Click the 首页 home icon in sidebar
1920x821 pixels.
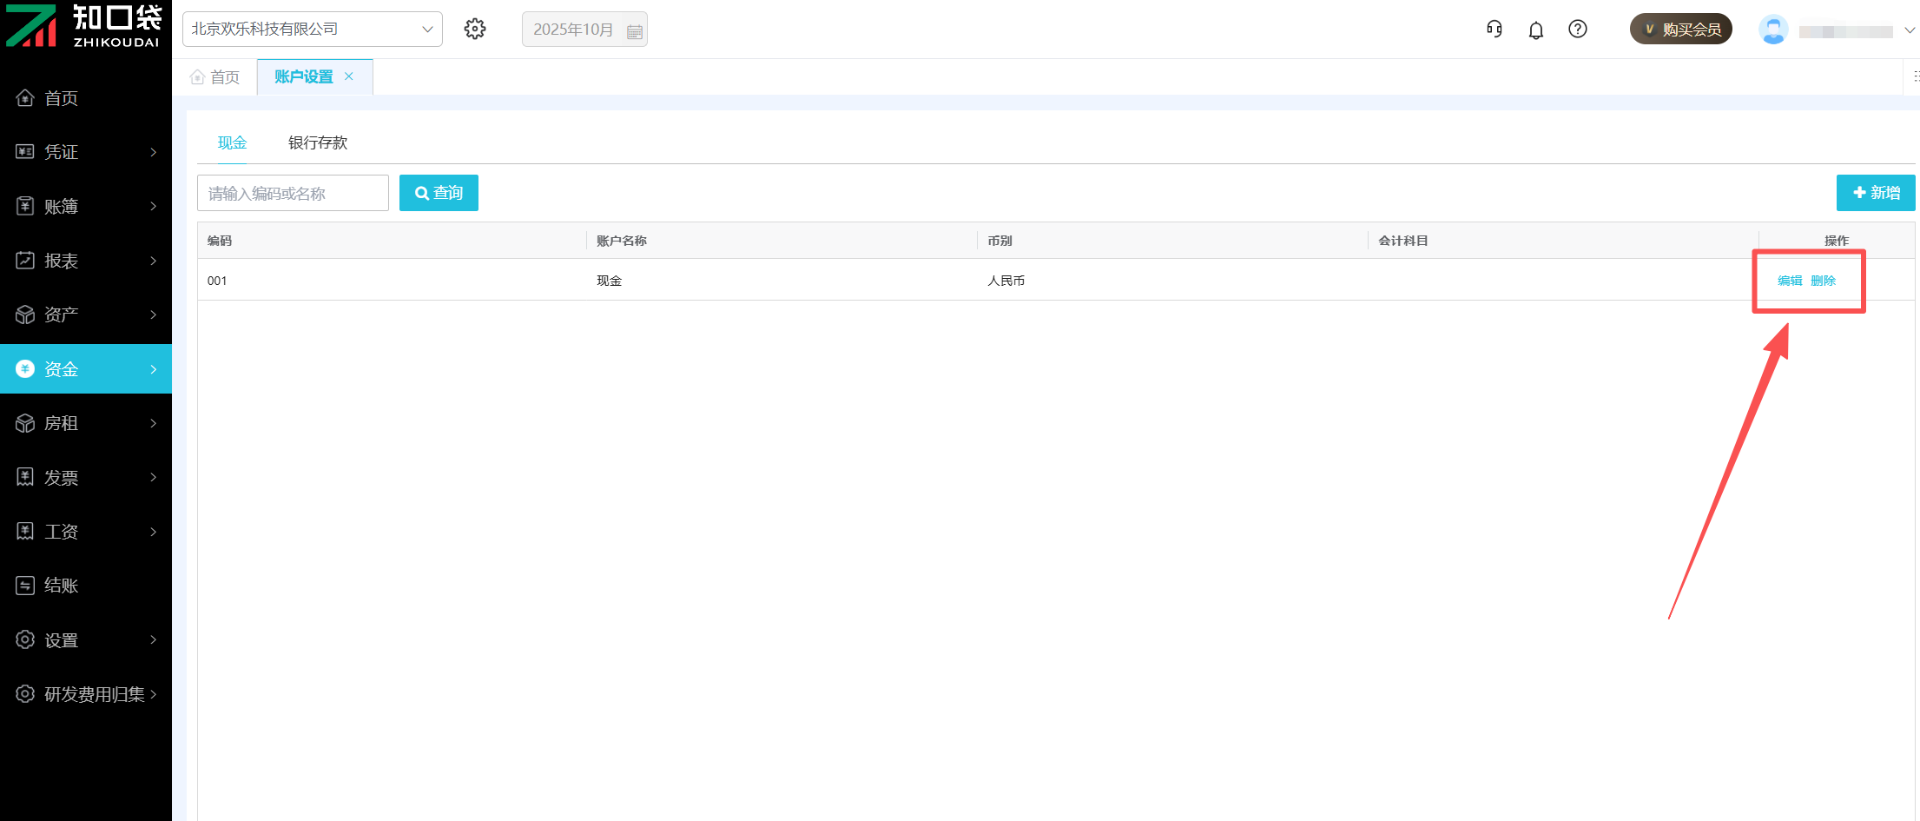coord(26,98)
